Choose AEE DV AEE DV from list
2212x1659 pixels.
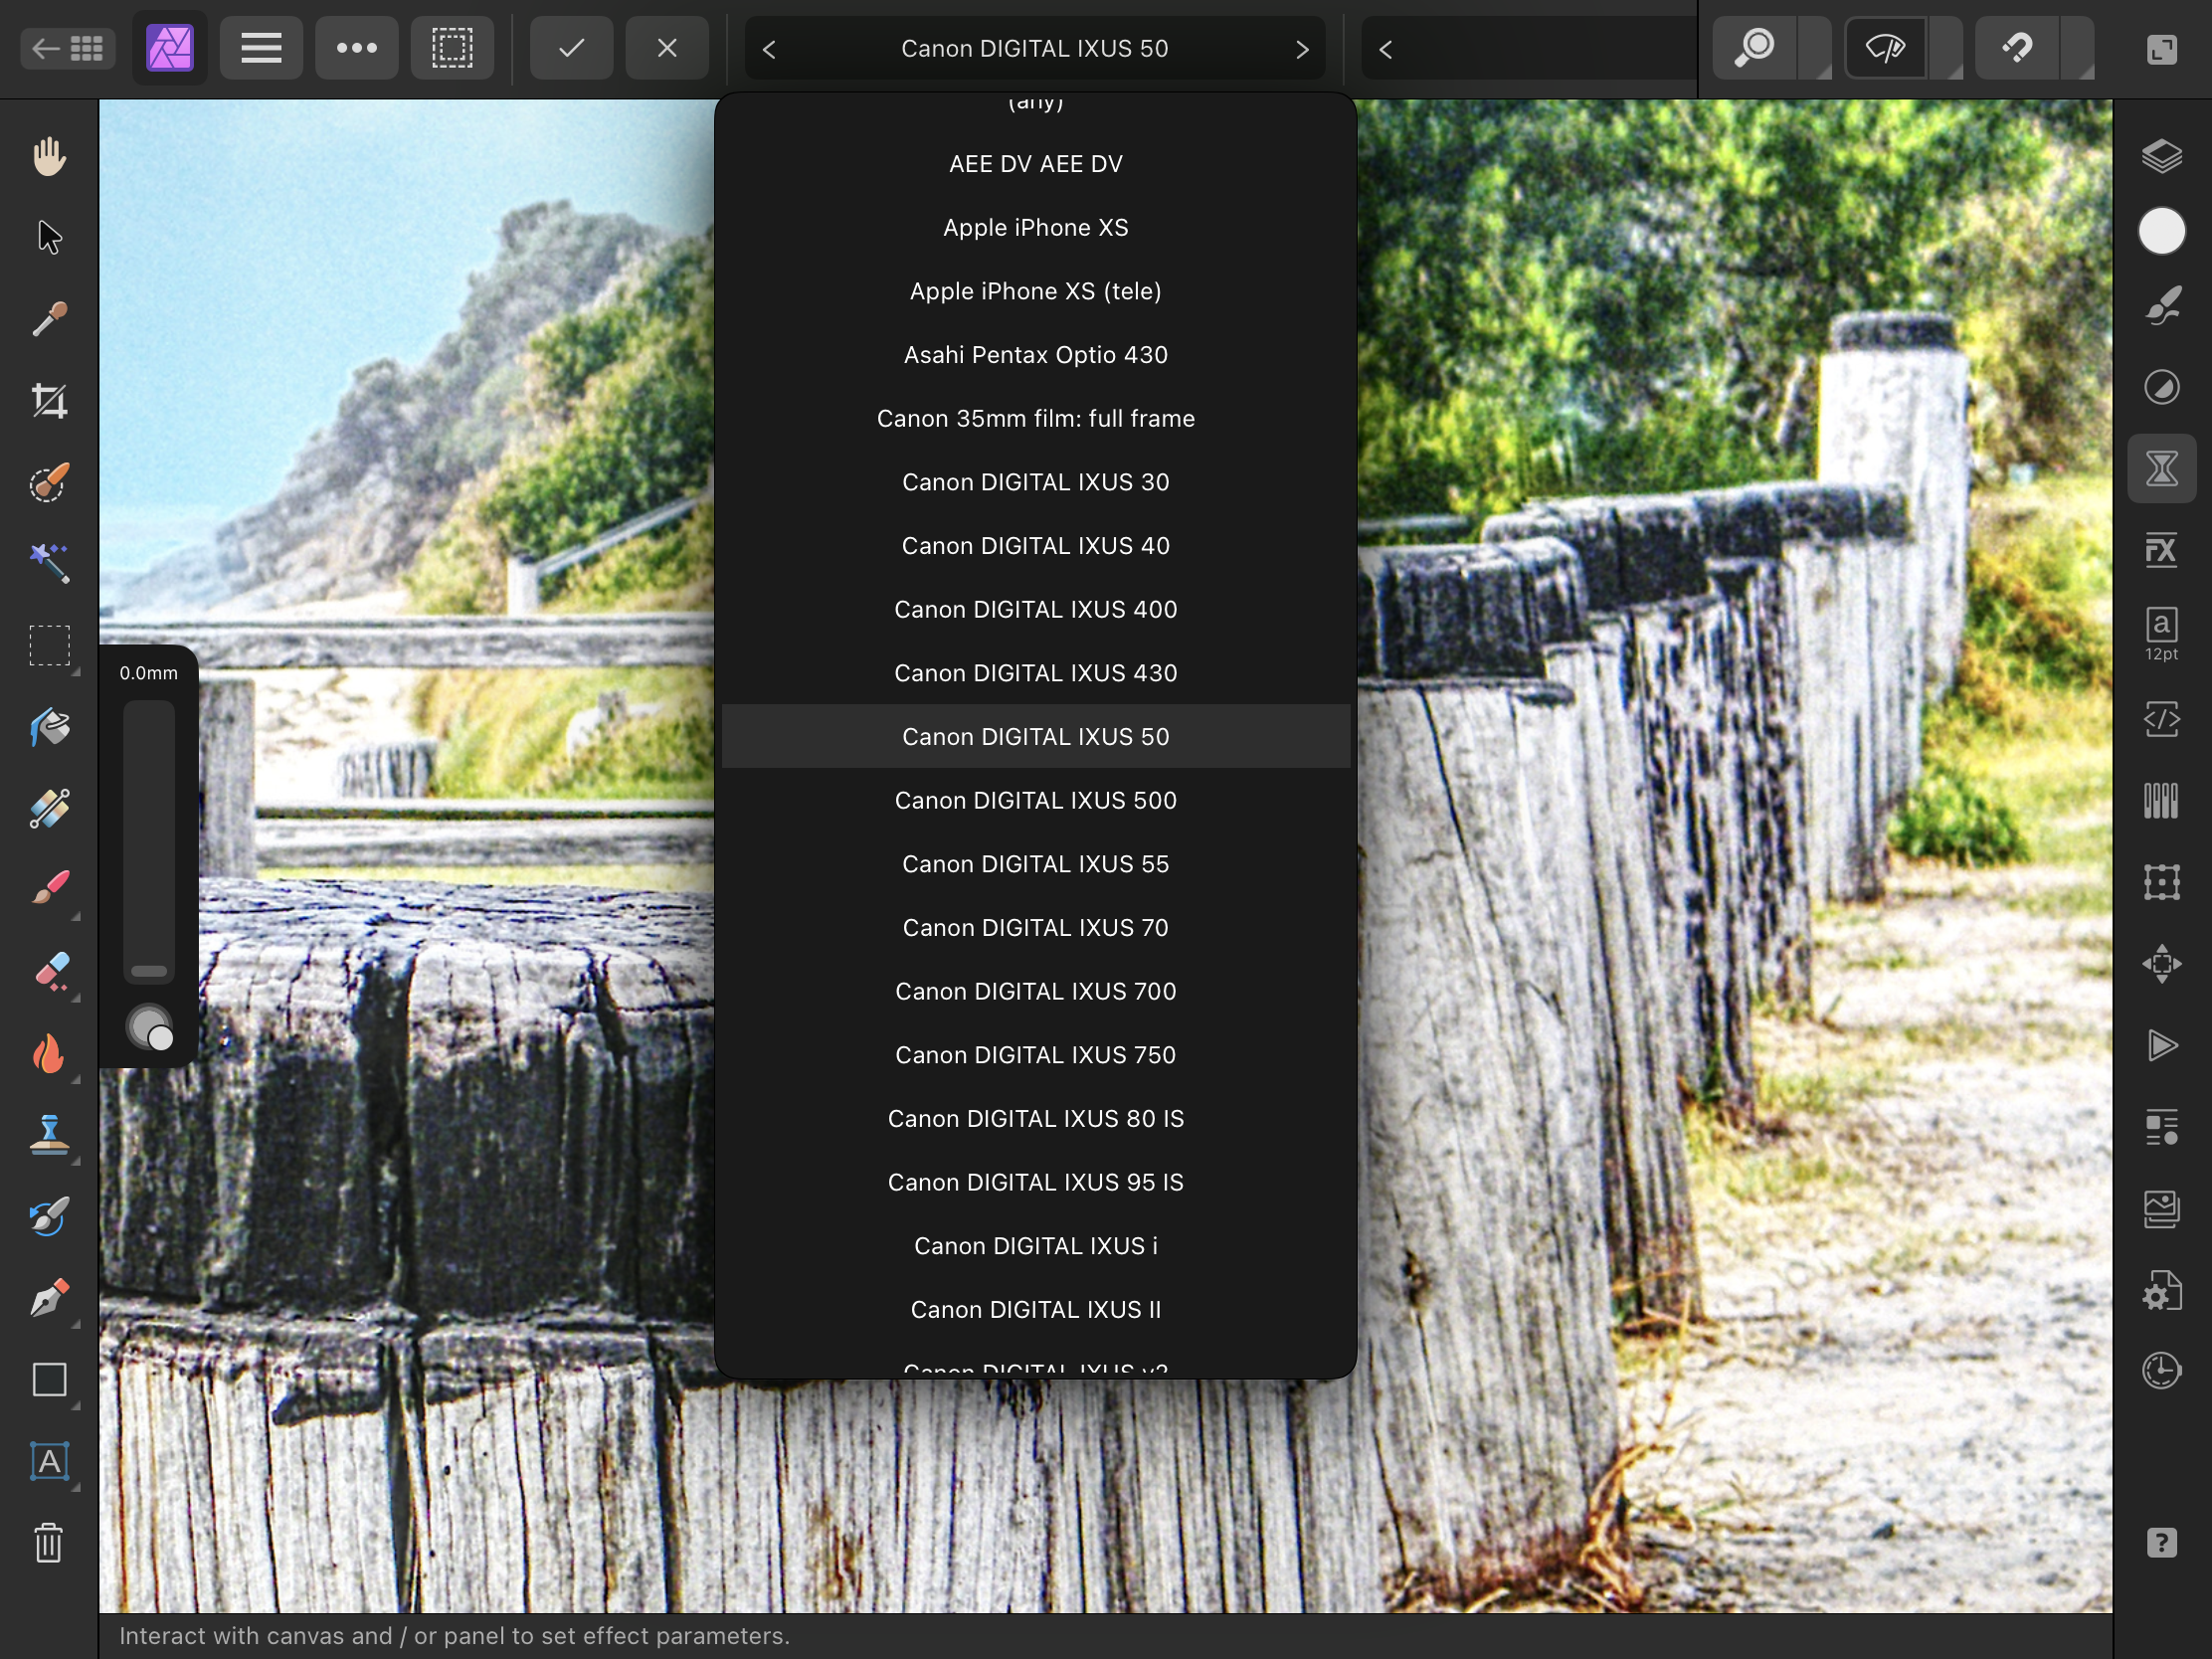(1036, 164)
